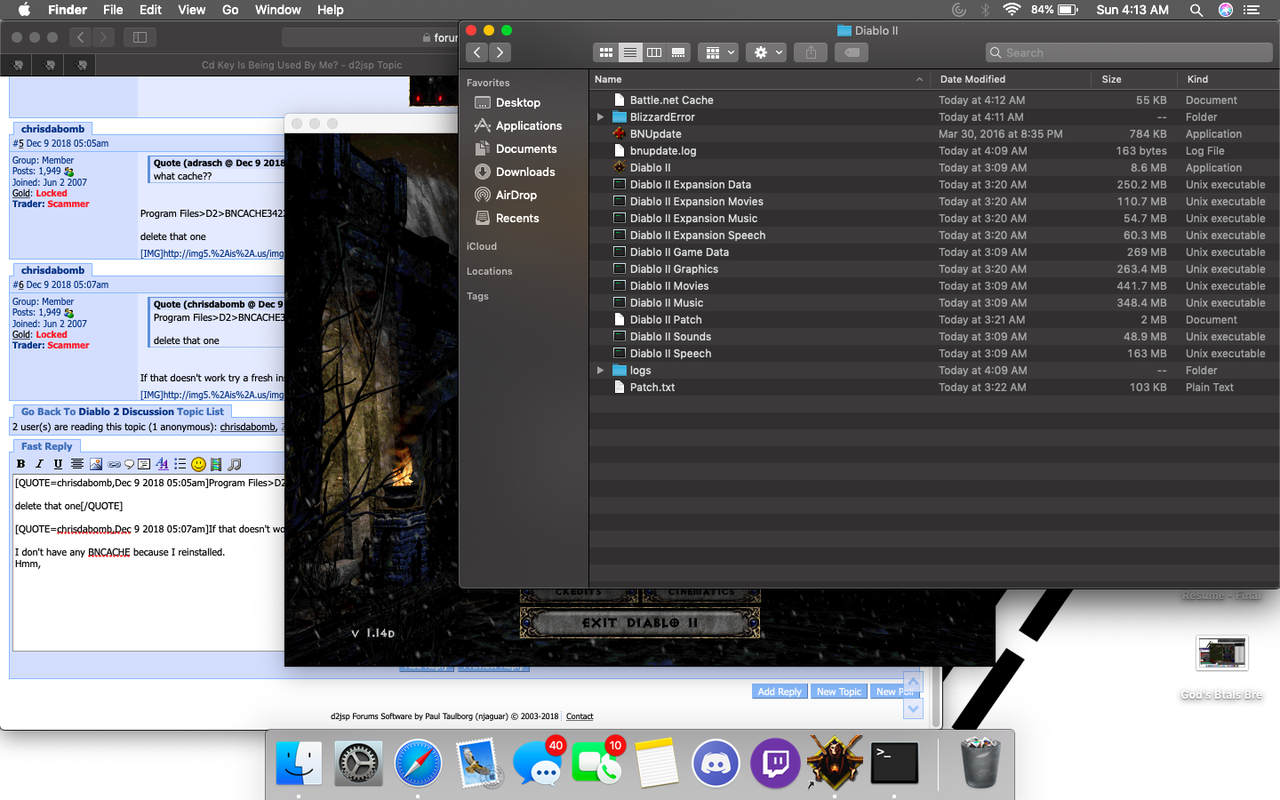Open the Finder action gear dropdown
1280x800 pixels.
tap(767, 52)
